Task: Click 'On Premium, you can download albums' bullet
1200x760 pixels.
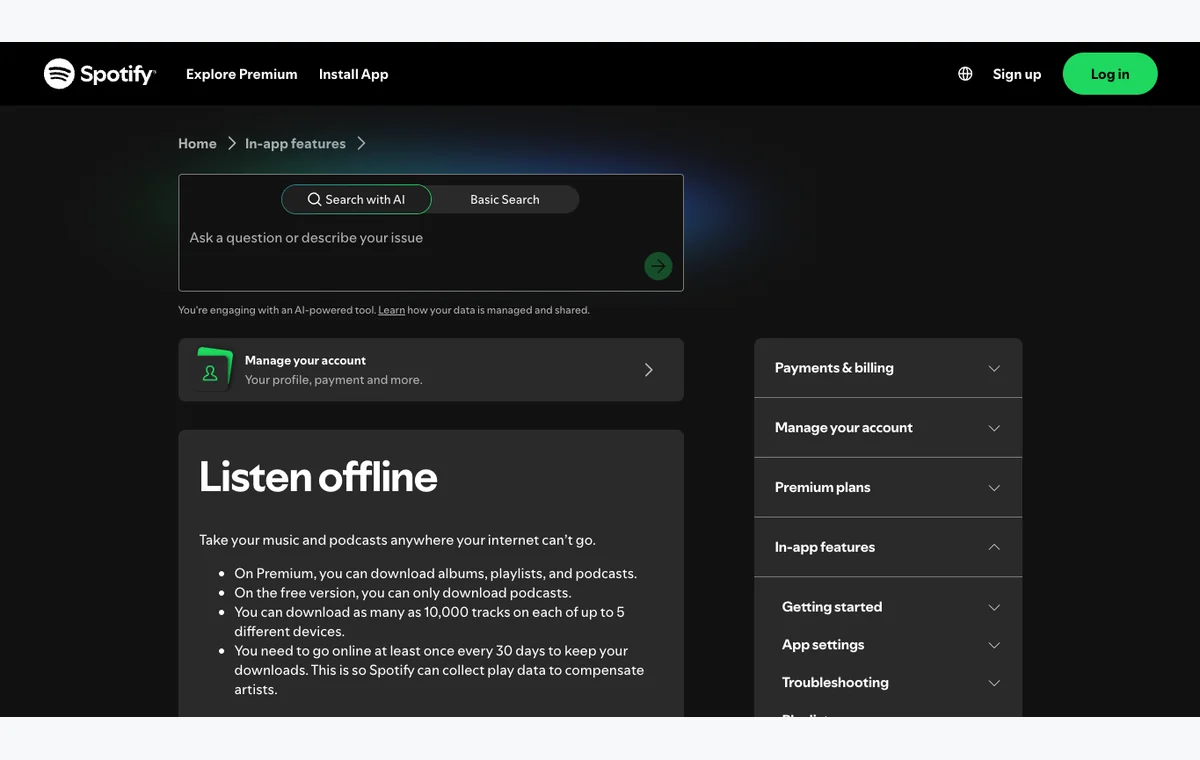Action: pos(435,574)
